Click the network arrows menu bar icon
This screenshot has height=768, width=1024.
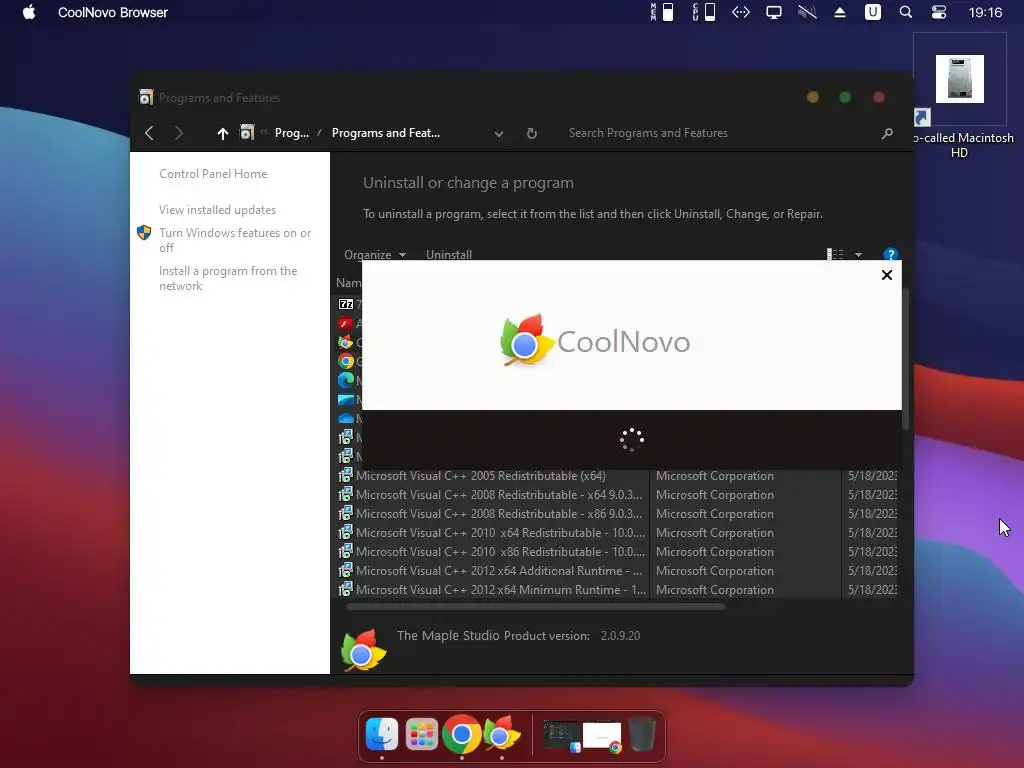[741, 12]
